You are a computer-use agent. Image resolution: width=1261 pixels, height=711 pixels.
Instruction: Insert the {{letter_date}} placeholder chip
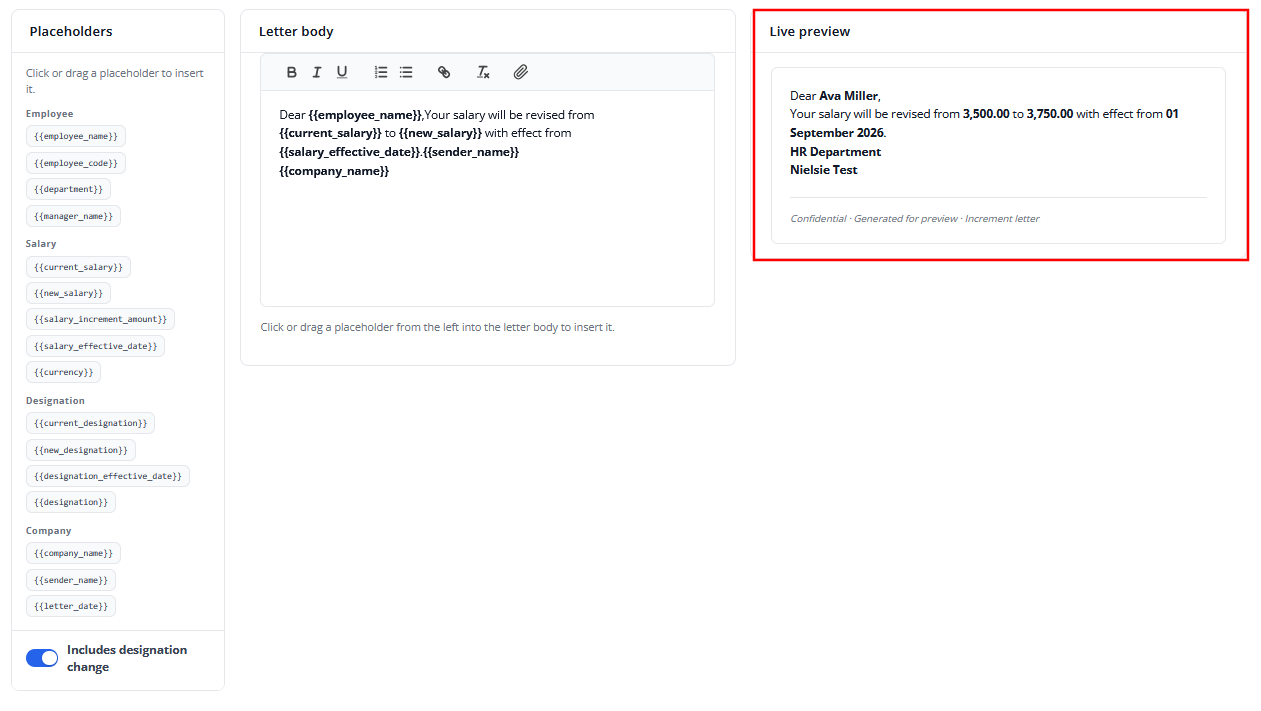tap(71, 606)
